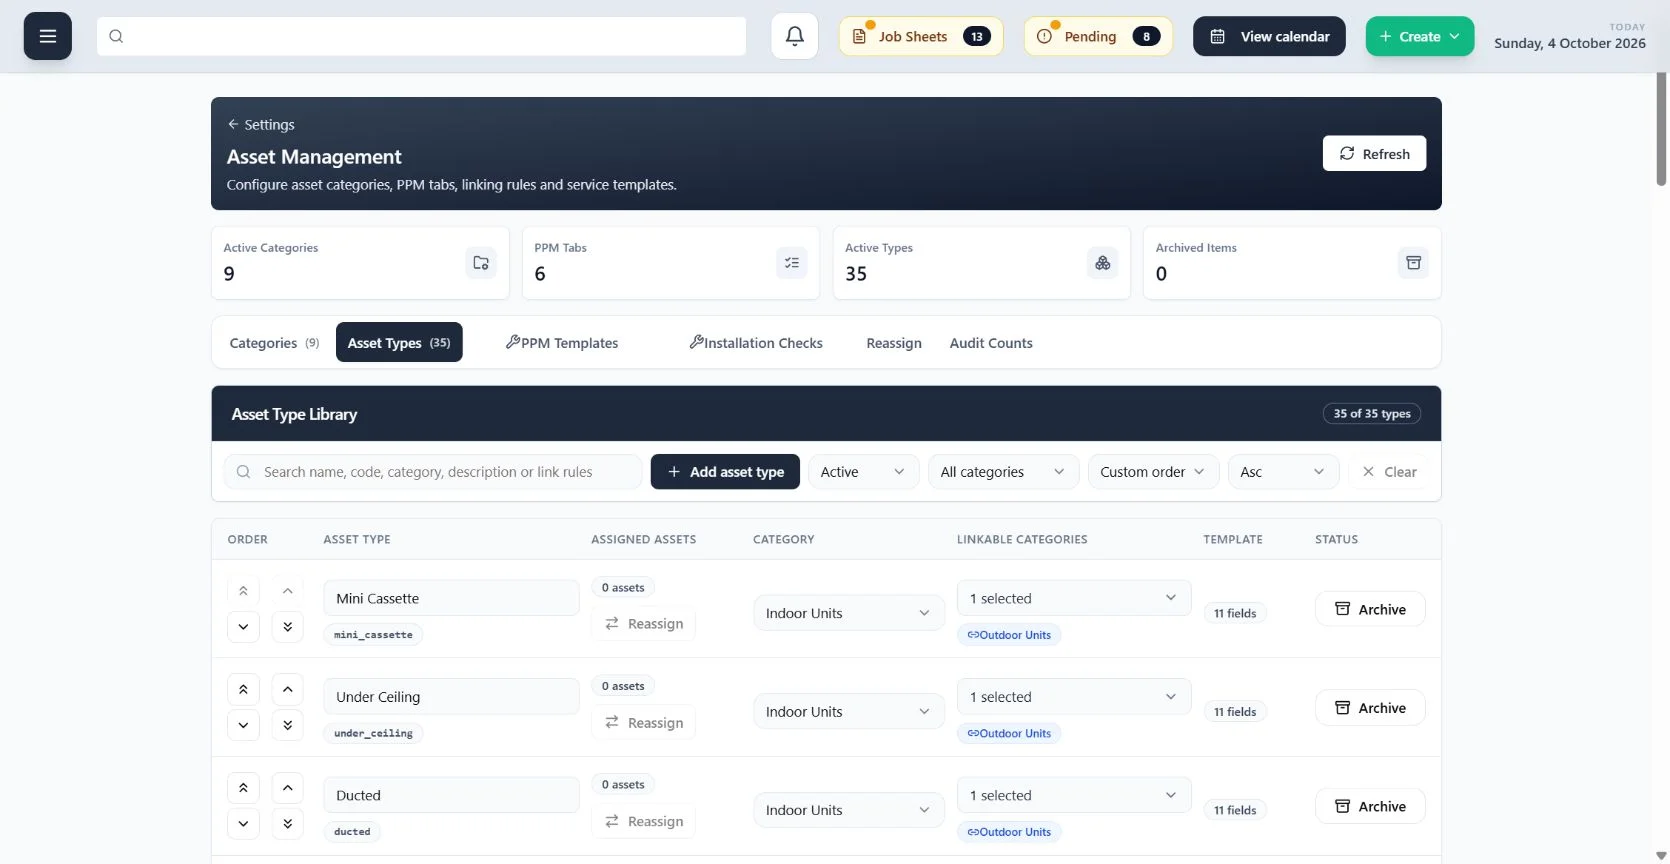Go to the Reassign tab
1670x864 pixels.
pos(894,343)
